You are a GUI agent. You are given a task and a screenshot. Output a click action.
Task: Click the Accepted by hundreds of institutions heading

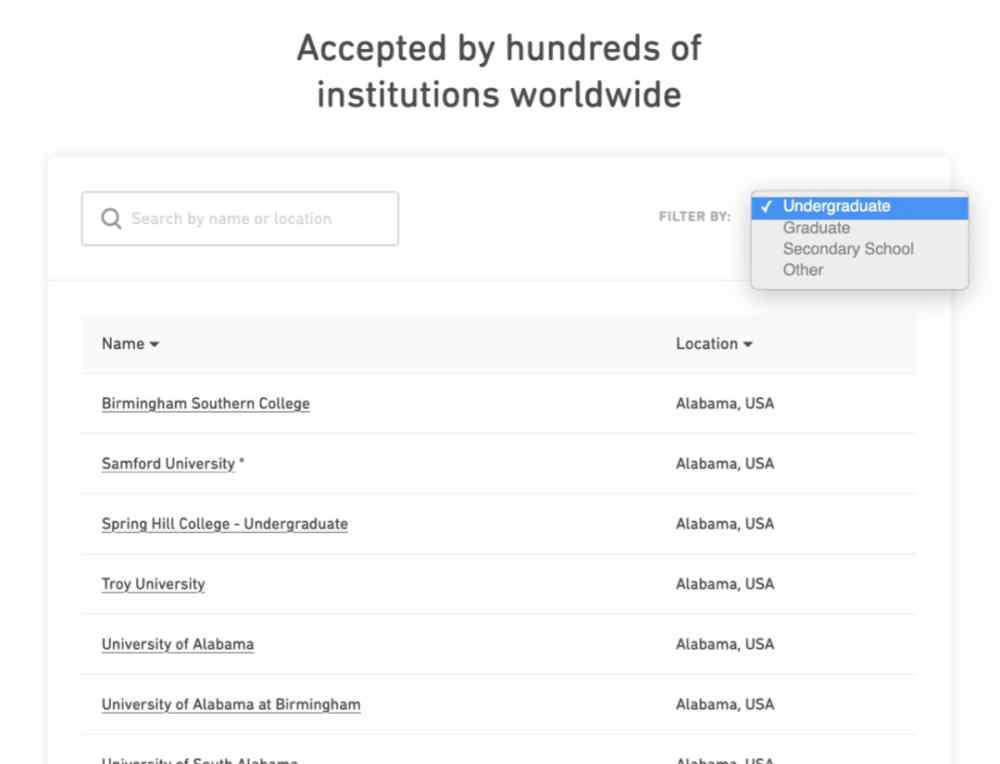(x=499, y=71)
